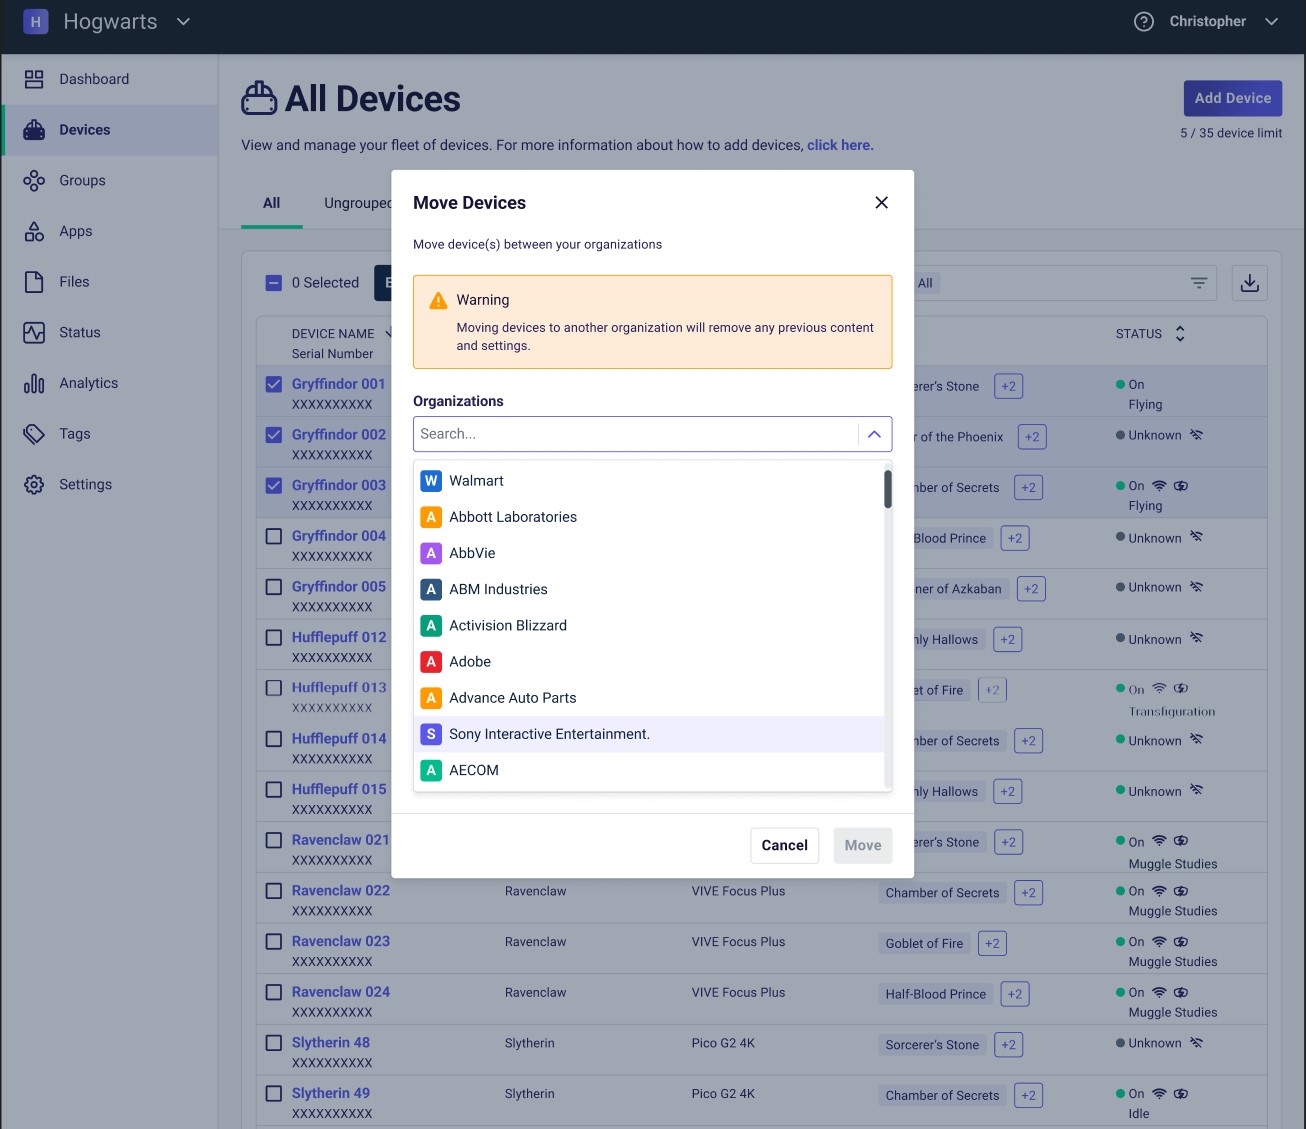Check the Hufflepuff 012 checkbox
This screenshot has height=1129, width=1306.
(274, 637)
